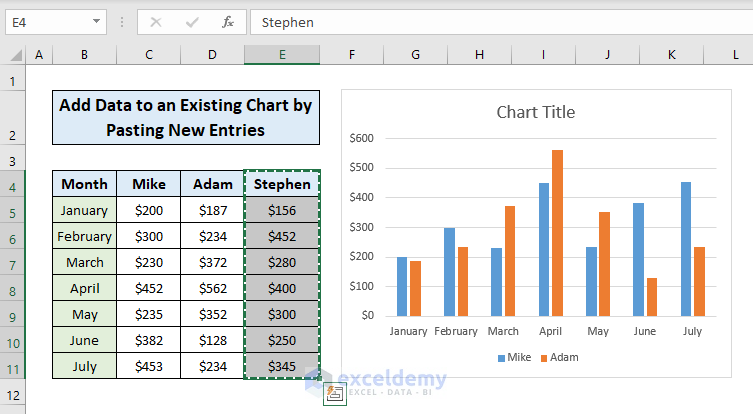Click the formula bar containing Stephen
This screenshot has width=753, height=414.
pos(500,21)
